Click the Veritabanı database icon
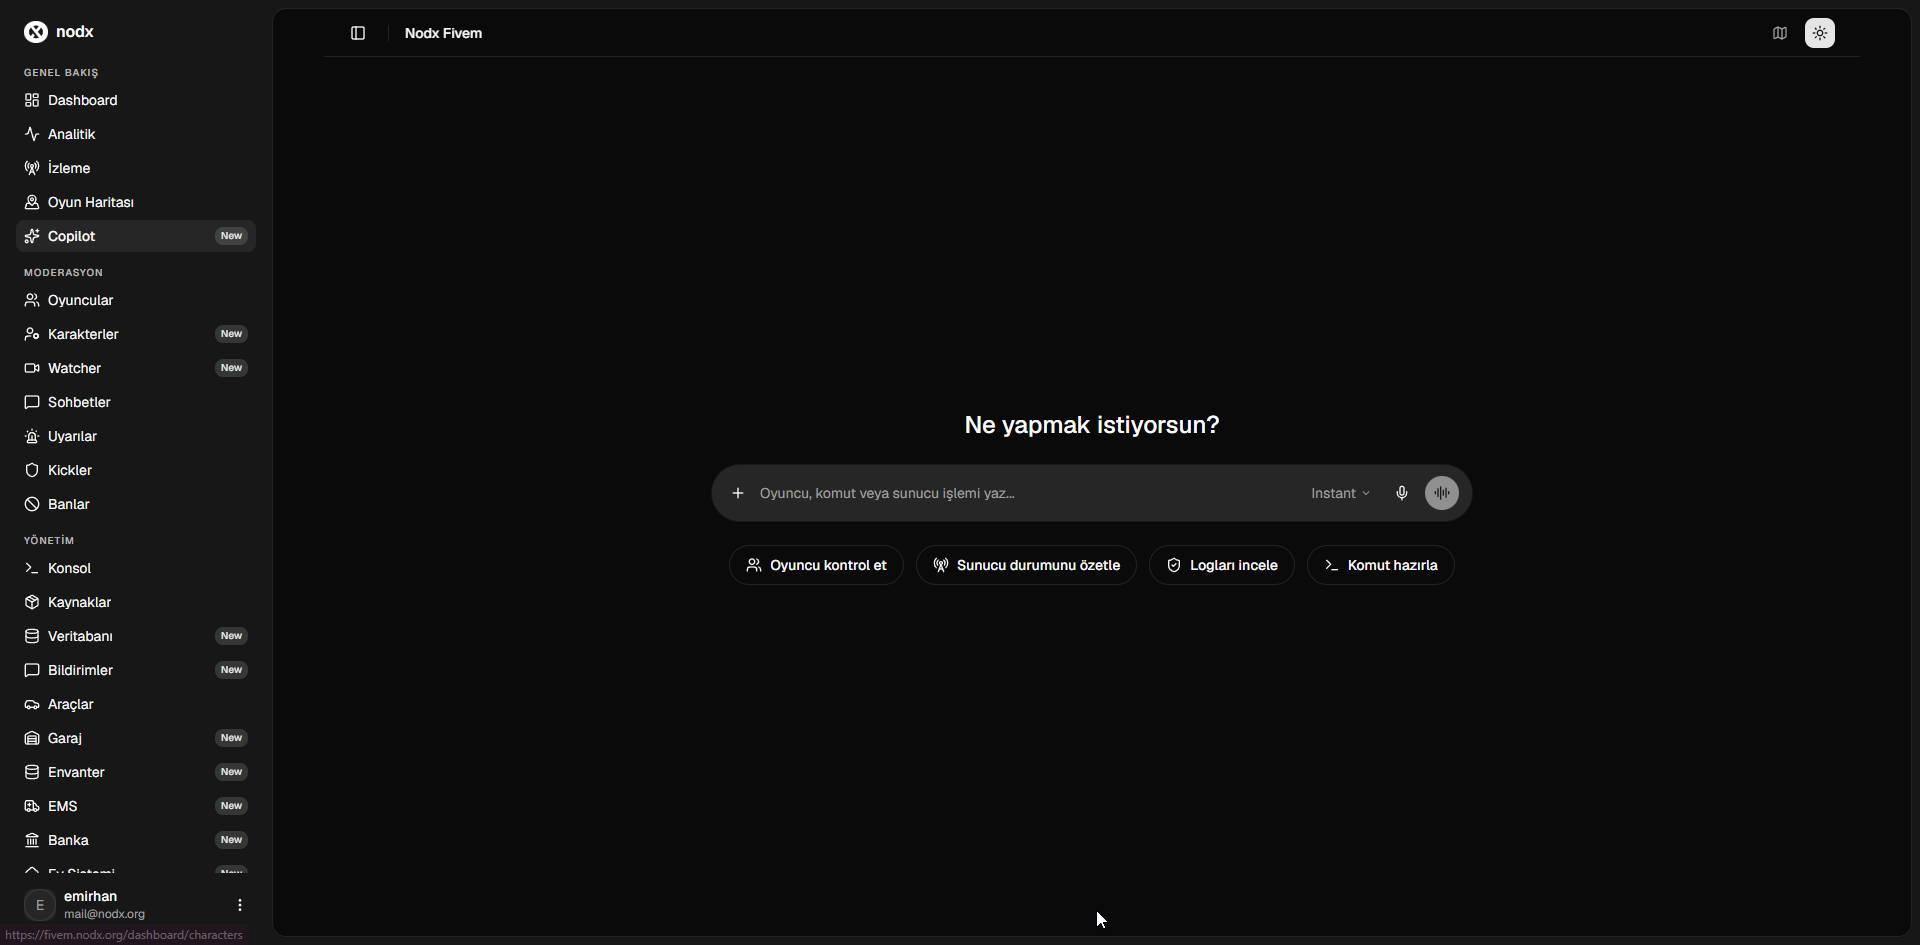The height and width of the screenshot is (945, 1920). [32, 636]
